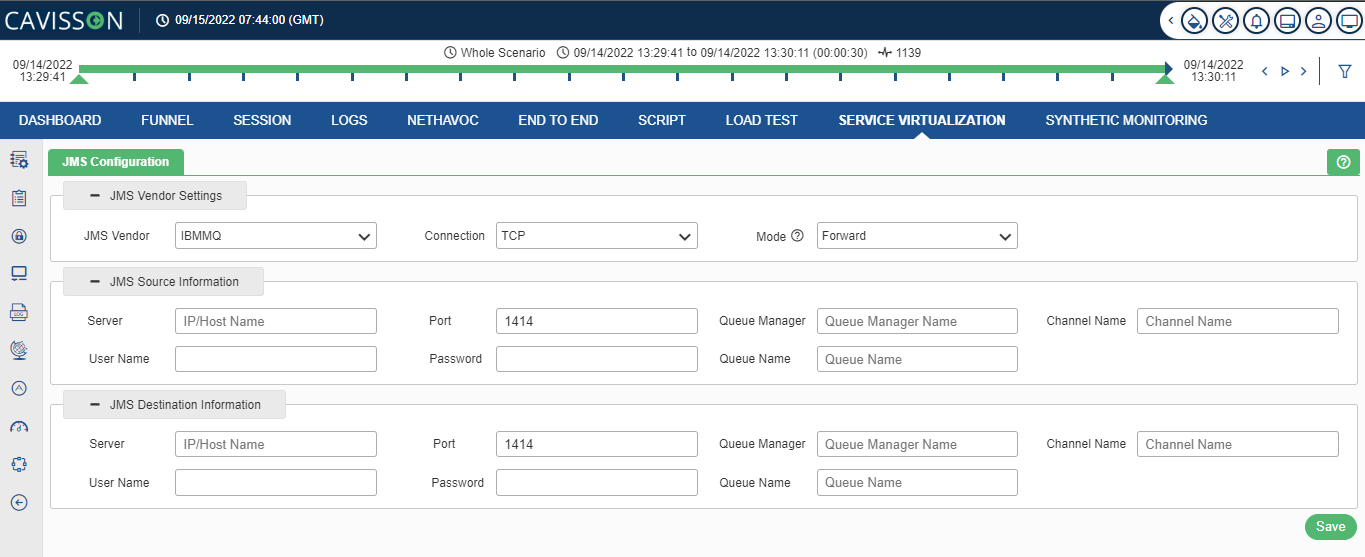
Task: Open the JMS Vendor dropdown
Action: tap(276, 236)
